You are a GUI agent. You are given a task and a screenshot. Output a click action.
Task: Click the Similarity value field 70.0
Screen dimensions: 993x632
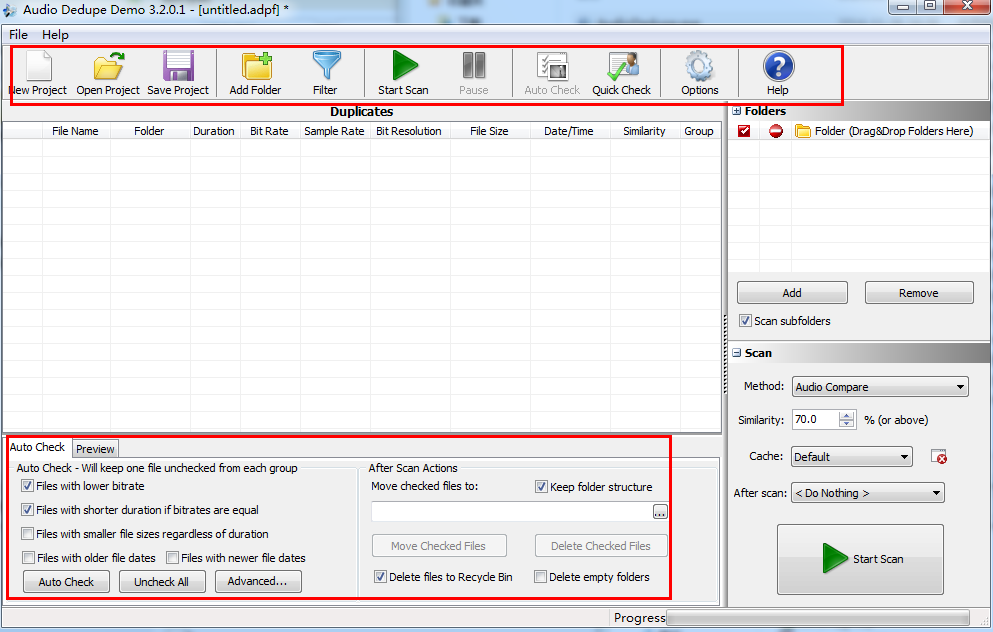coord(816,419)
